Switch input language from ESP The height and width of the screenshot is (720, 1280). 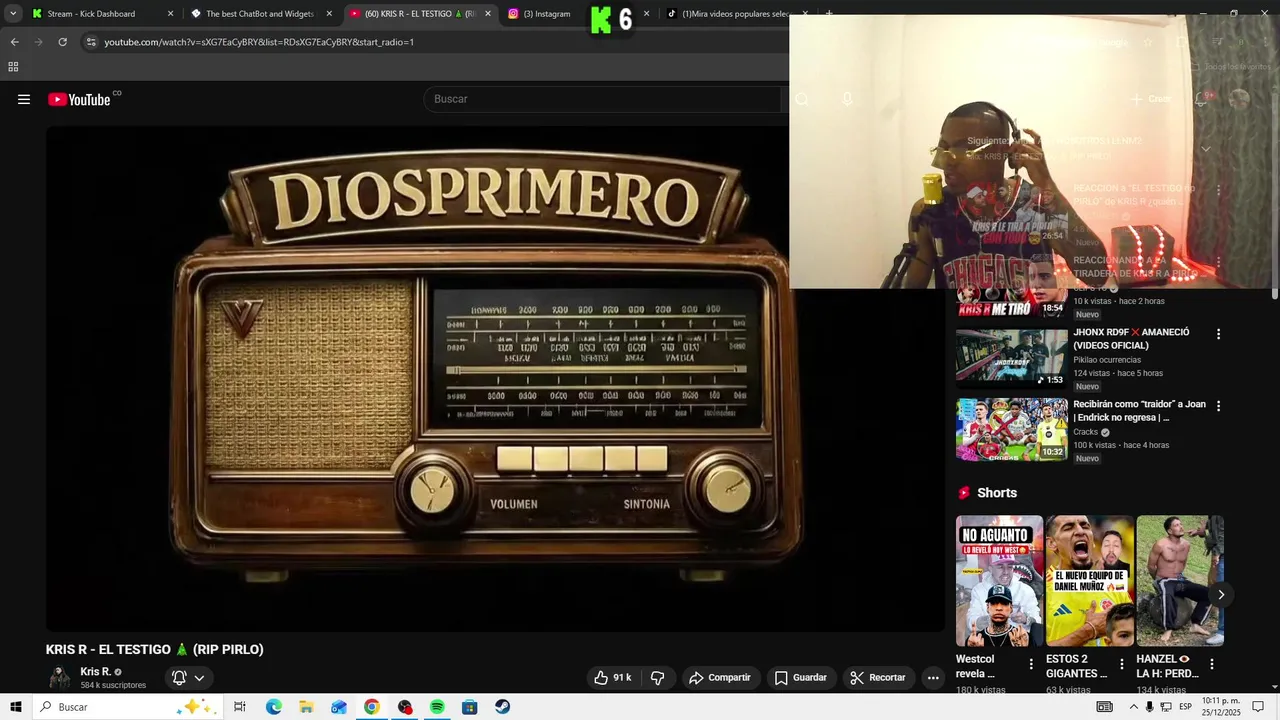1185,707
